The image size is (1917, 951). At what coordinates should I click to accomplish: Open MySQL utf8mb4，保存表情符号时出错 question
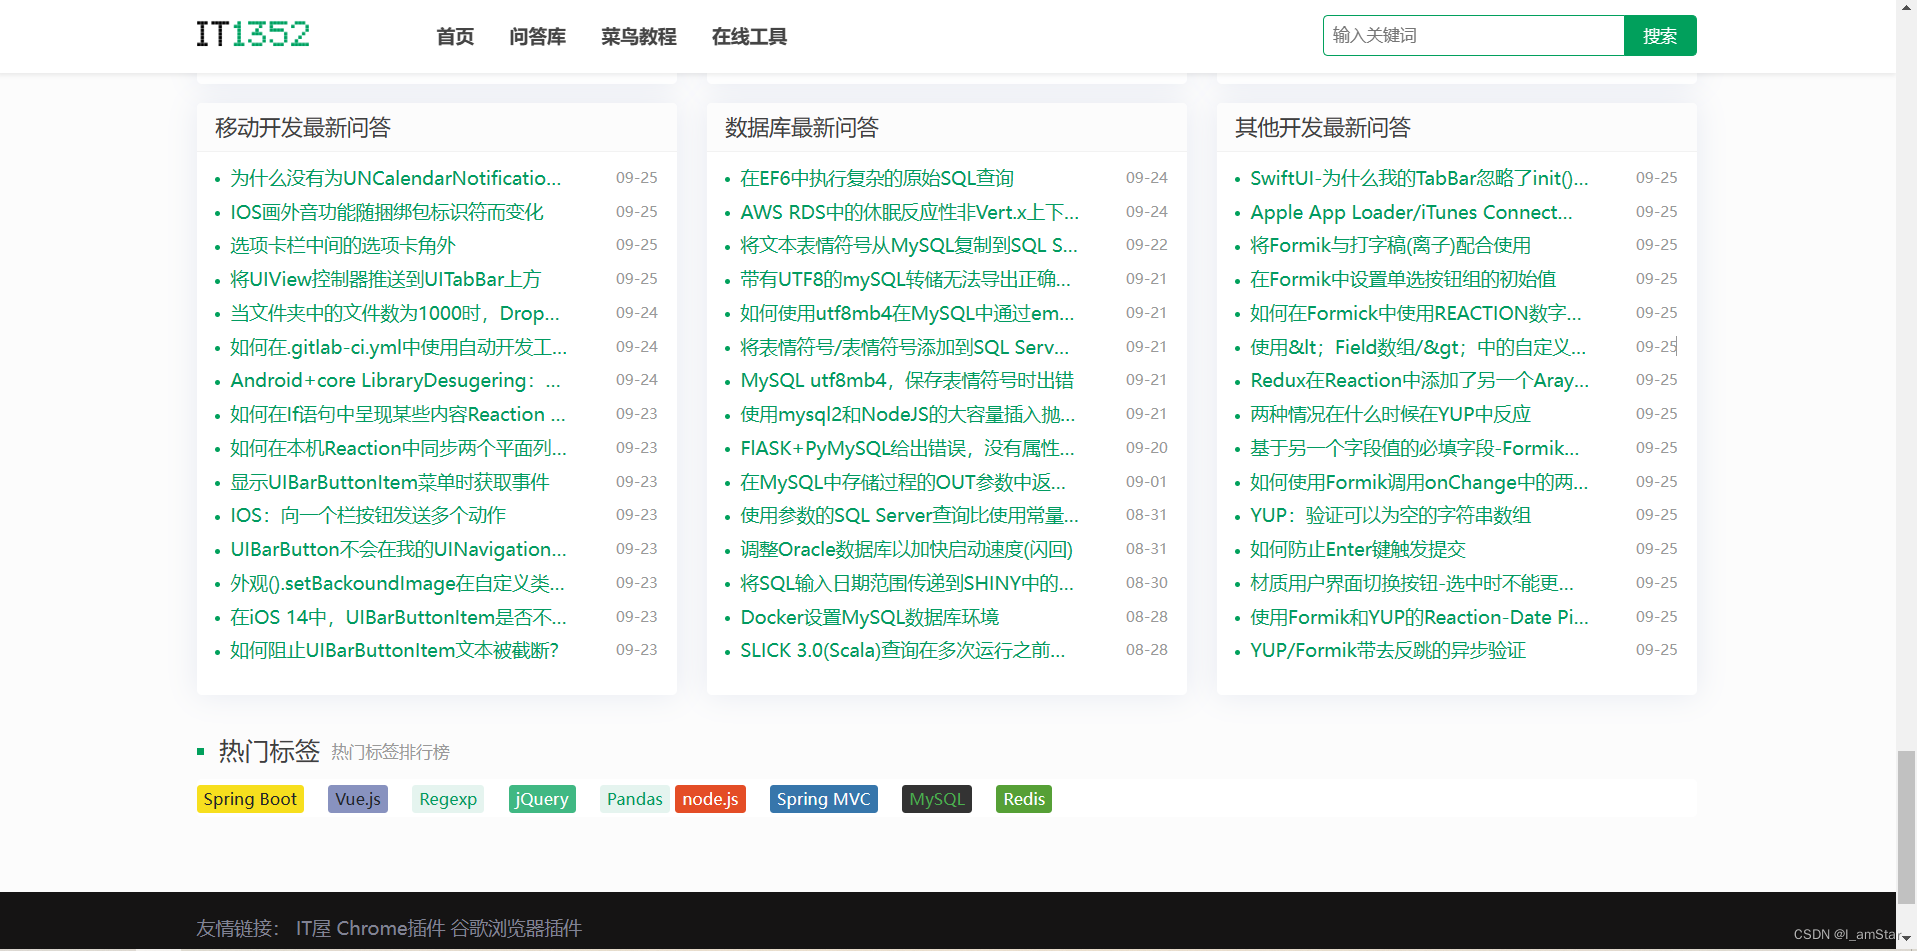coord(907,380)
